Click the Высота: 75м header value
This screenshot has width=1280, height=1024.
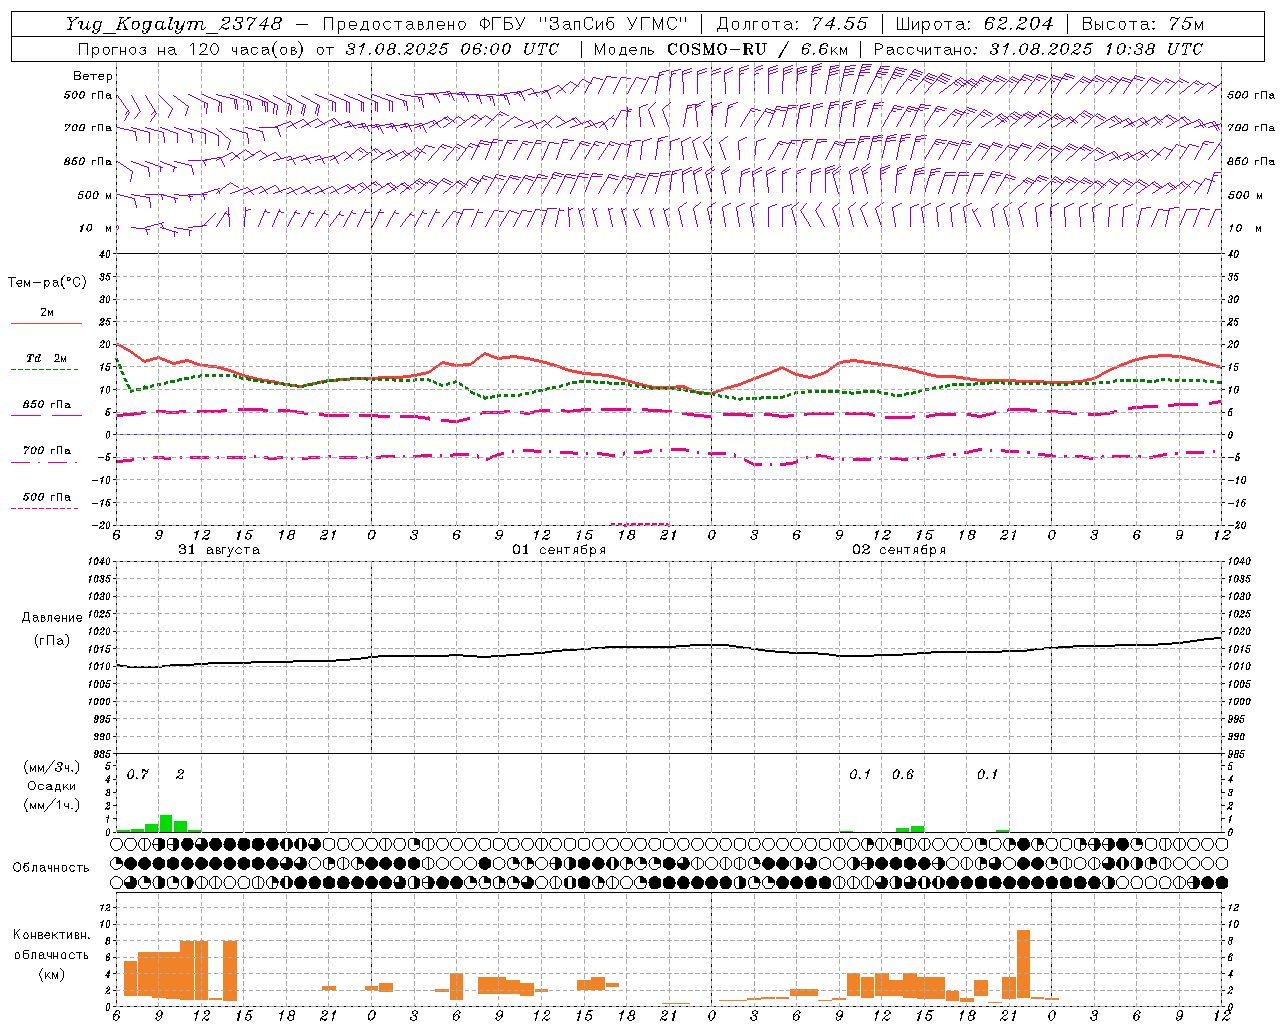(1143, 24)
